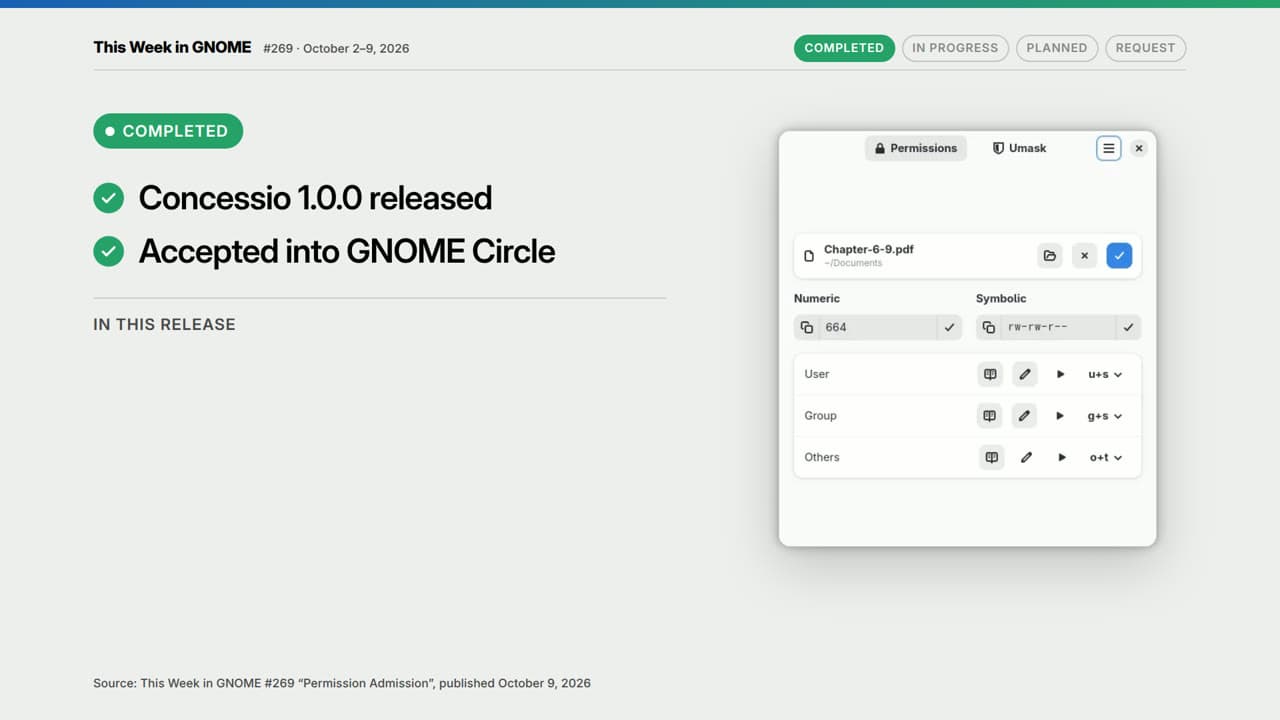Select the REQUEST filter pill
The height and width of the screenshot is (720, 1280).
coord(1146,48)
